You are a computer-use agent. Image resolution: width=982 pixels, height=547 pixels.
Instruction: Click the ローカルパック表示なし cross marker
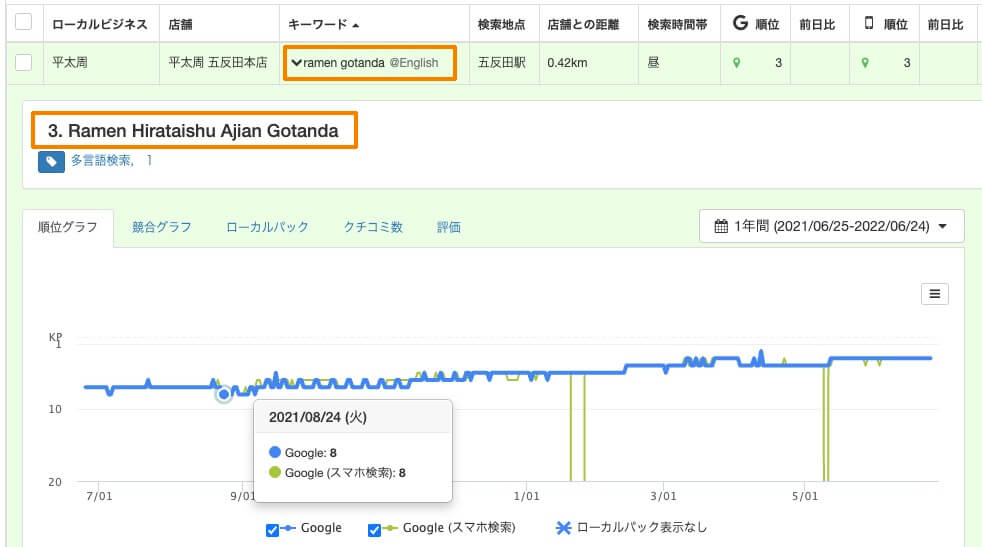(x=563, y=528)
